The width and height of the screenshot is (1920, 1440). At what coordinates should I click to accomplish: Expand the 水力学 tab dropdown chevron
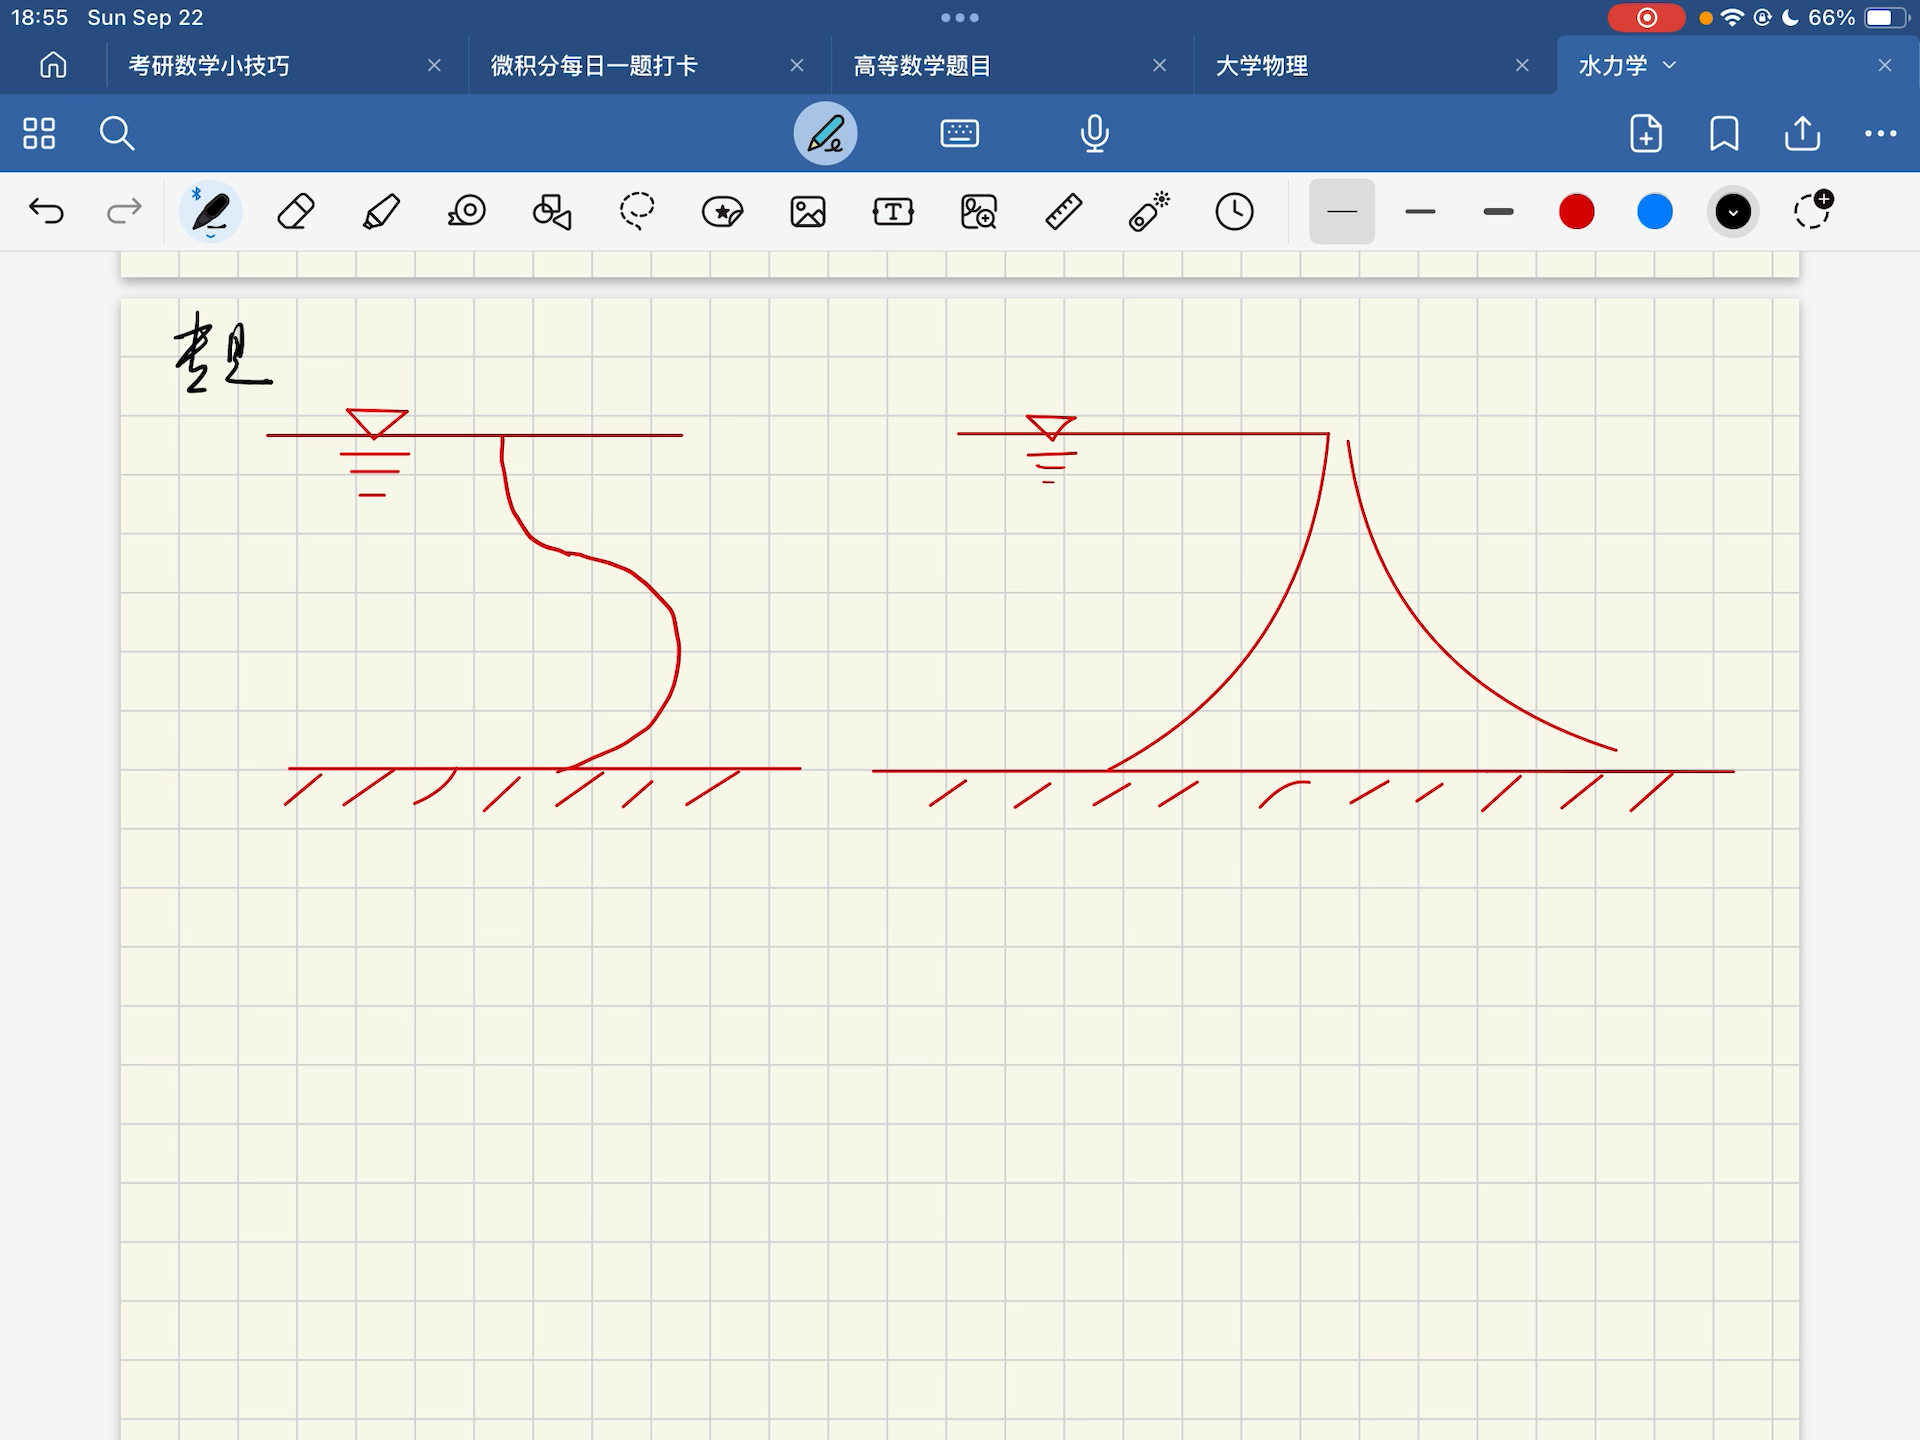tap(1669, 65)
